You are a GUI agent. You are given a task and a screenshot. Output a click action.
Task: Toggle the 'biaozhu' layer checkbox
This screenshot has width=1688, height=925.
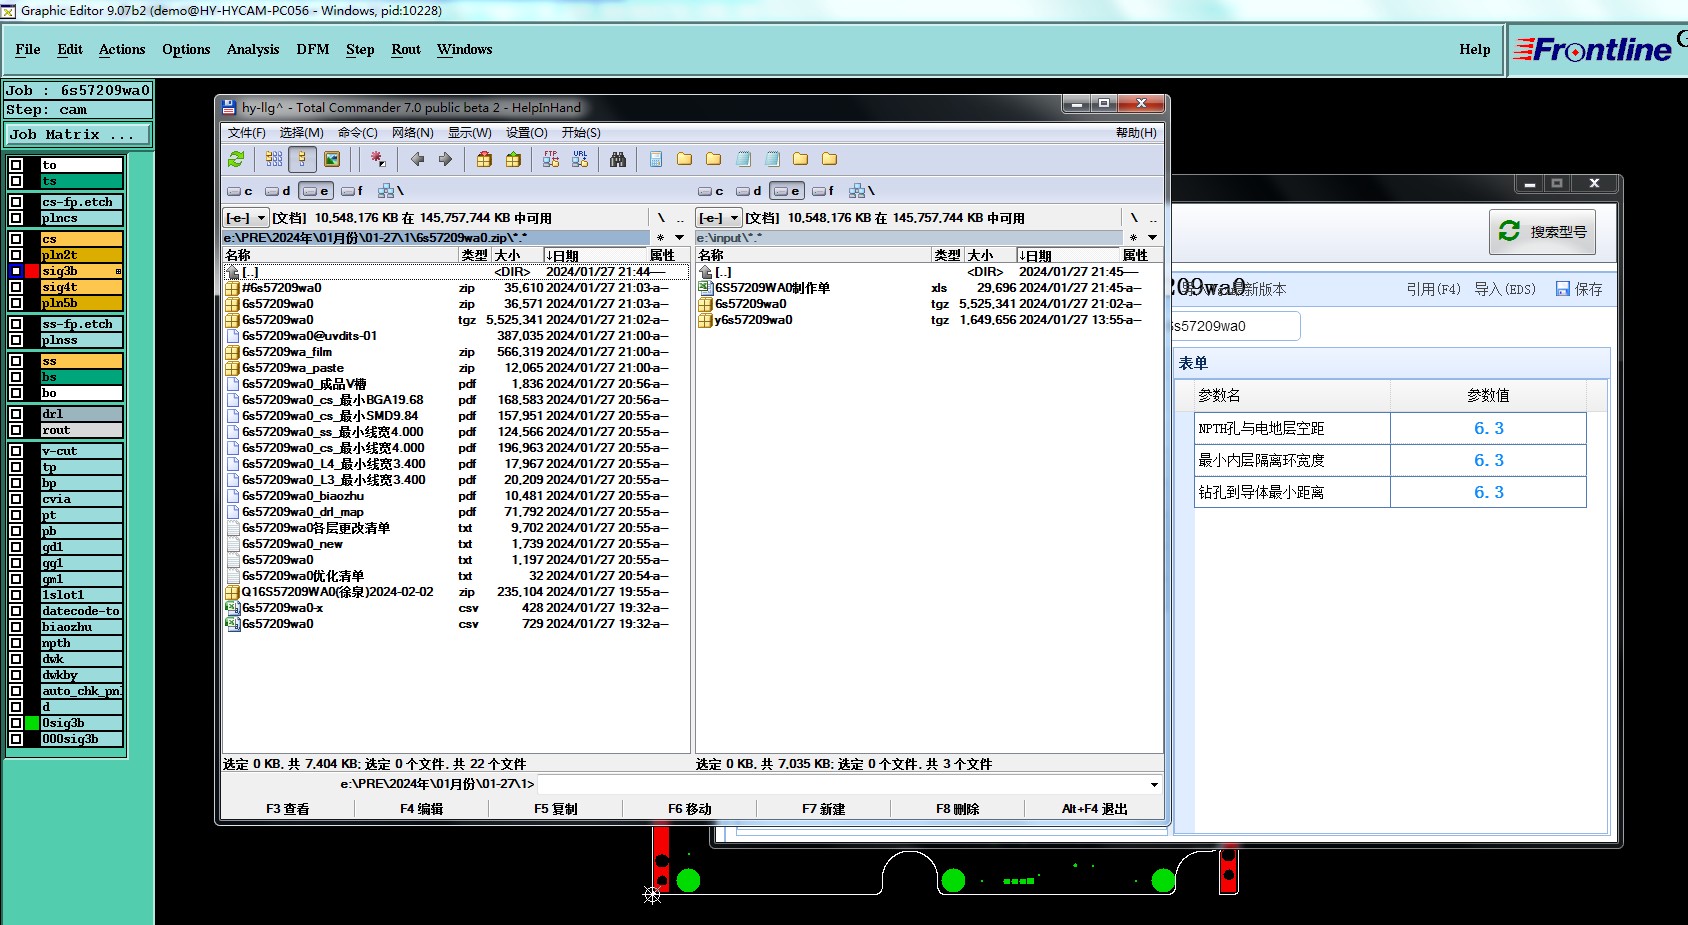tap(16, 627)
